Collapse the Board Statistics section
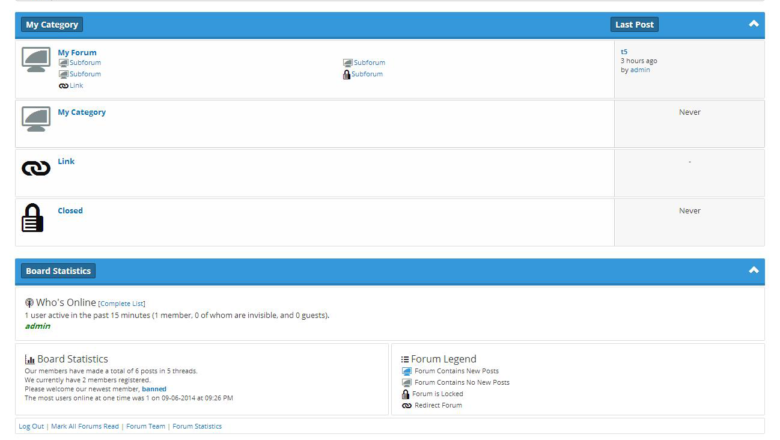The image size is (780, 440). pos(753,270)
